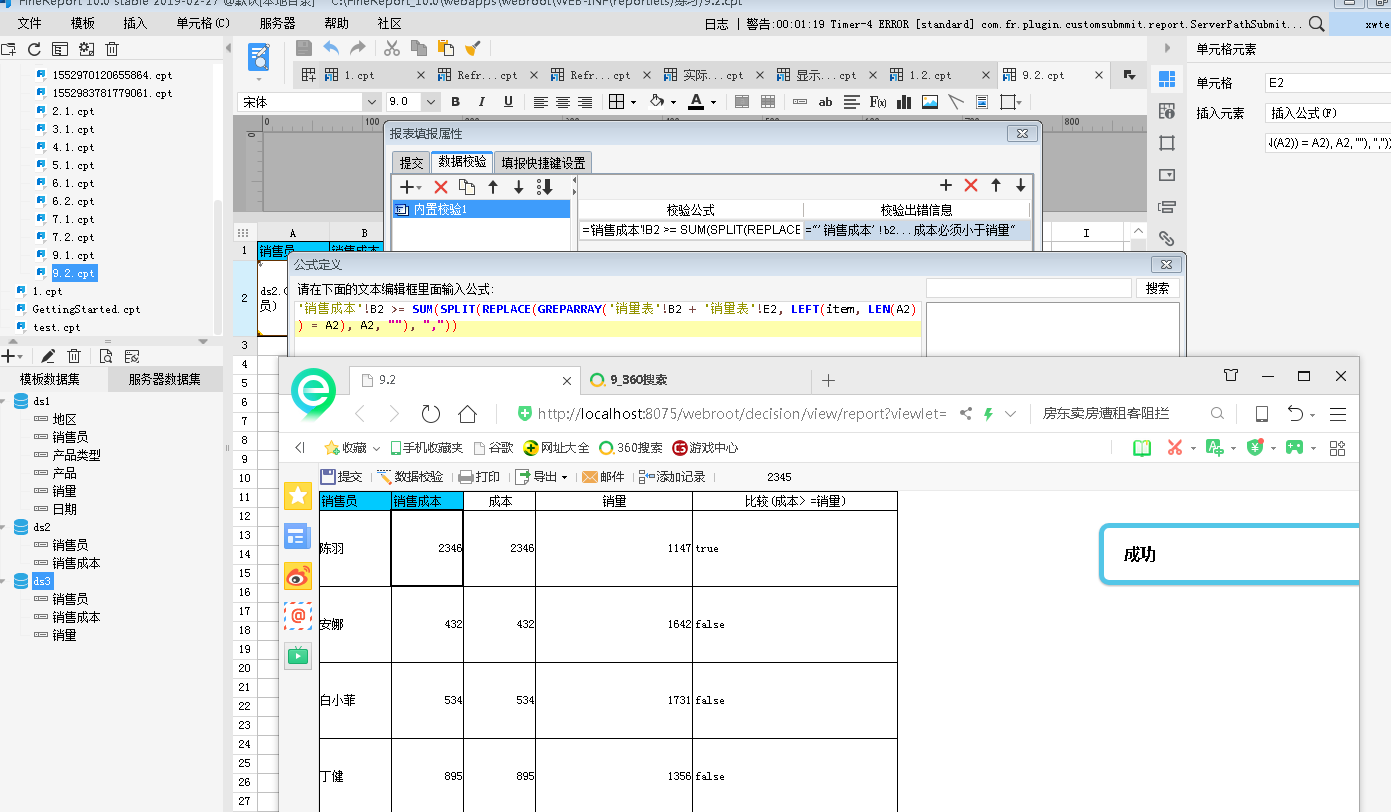Click the Format Painter brush icon
The height and width of the screenshot is (812, 1391).
pos(473,48)
